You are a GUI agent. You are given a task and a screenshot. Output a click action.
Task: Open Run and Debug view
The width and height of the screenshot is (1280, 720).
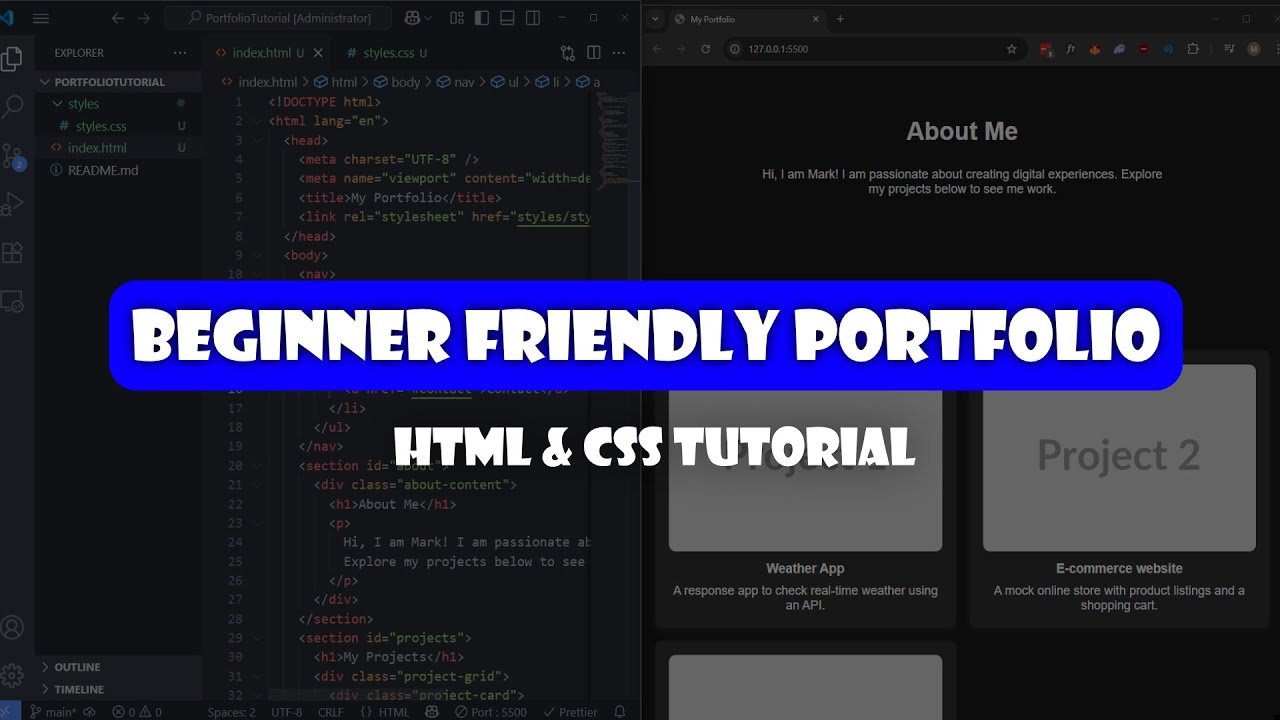pos(12,204)
